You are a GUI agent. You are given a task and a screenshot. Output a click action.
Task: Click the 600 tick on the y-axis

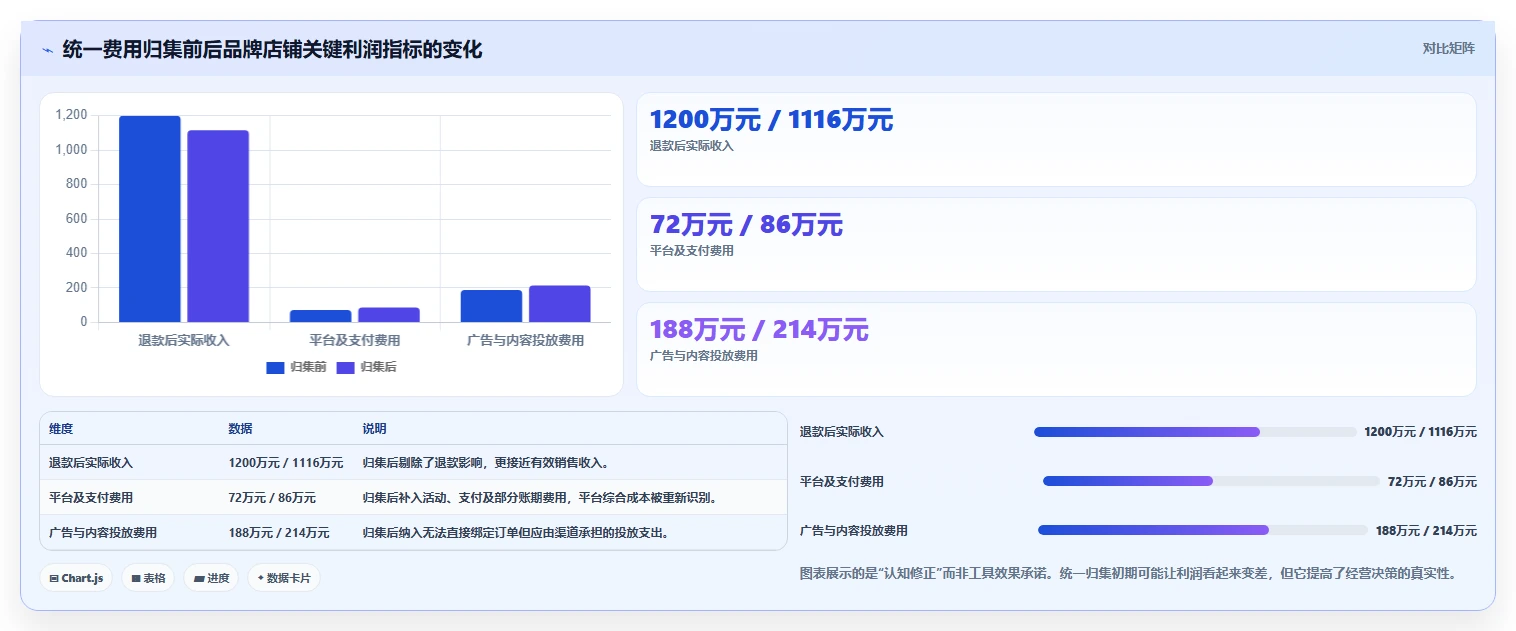point(77,218)
